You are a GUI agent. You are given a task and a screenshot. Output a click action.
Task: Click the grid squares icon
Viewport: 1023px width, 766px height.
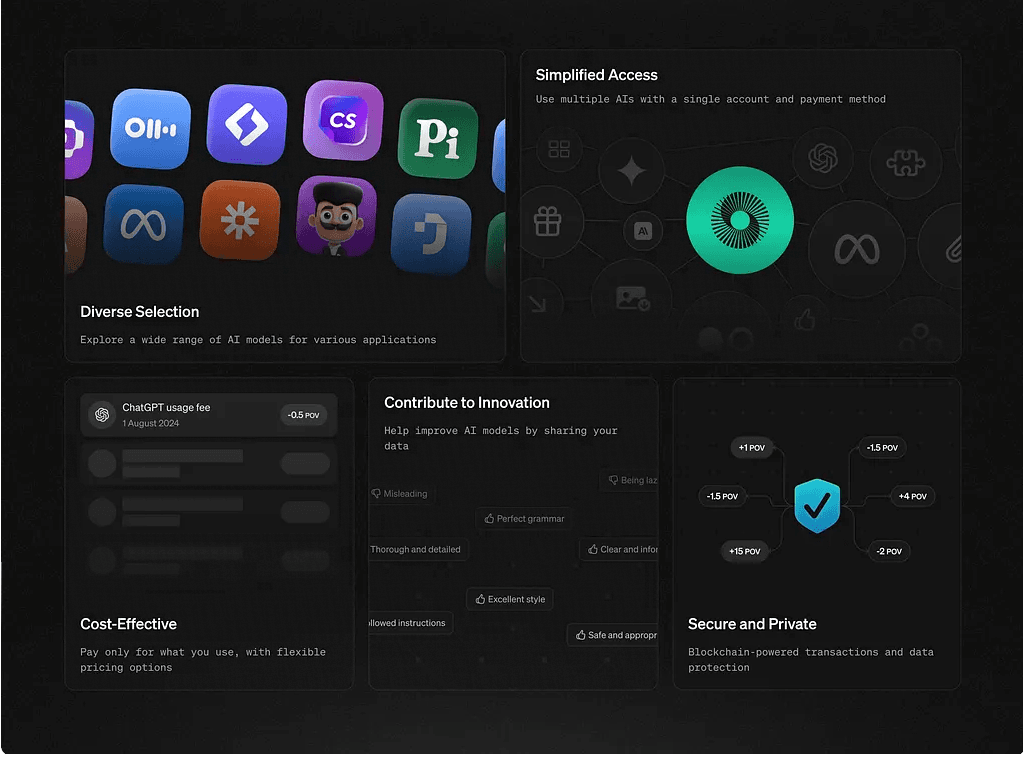[559, 149]
